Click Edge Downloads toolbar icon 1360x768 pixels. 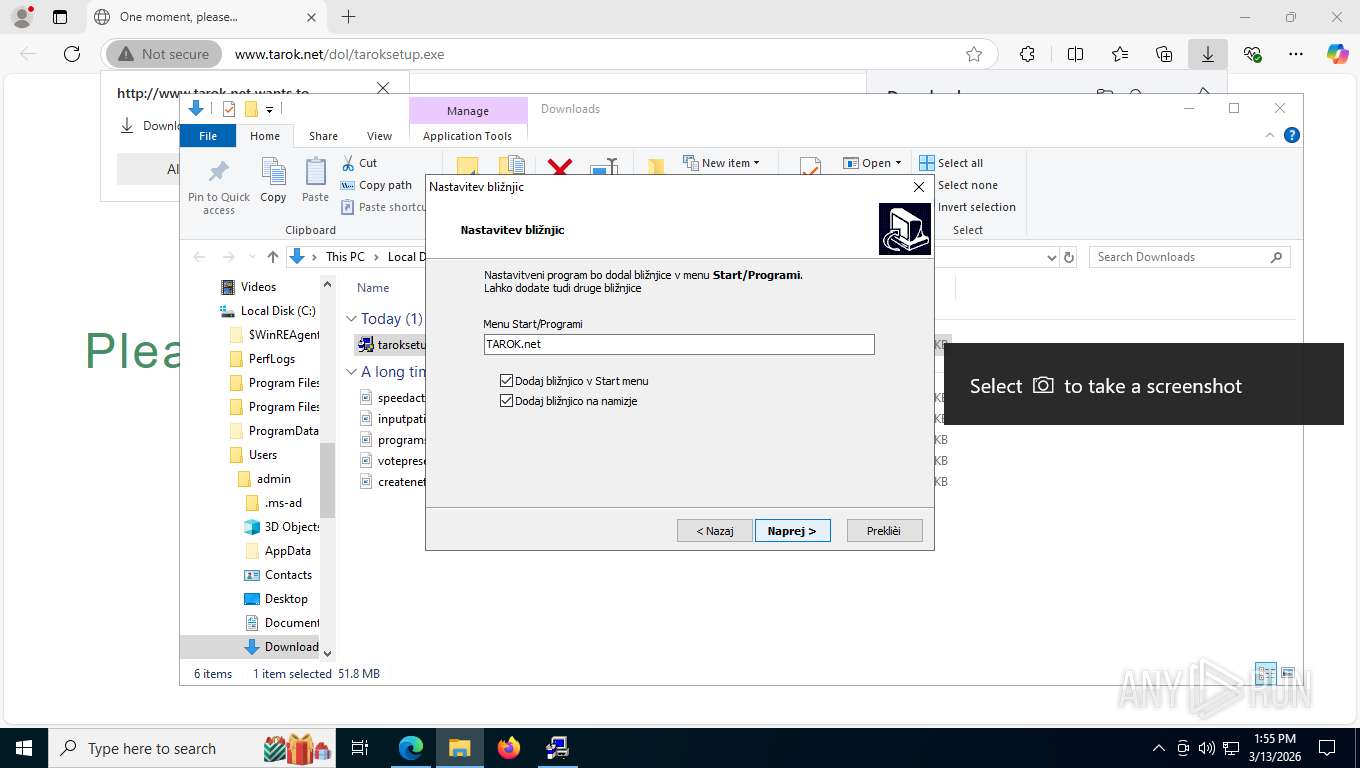coord(1208,54)
